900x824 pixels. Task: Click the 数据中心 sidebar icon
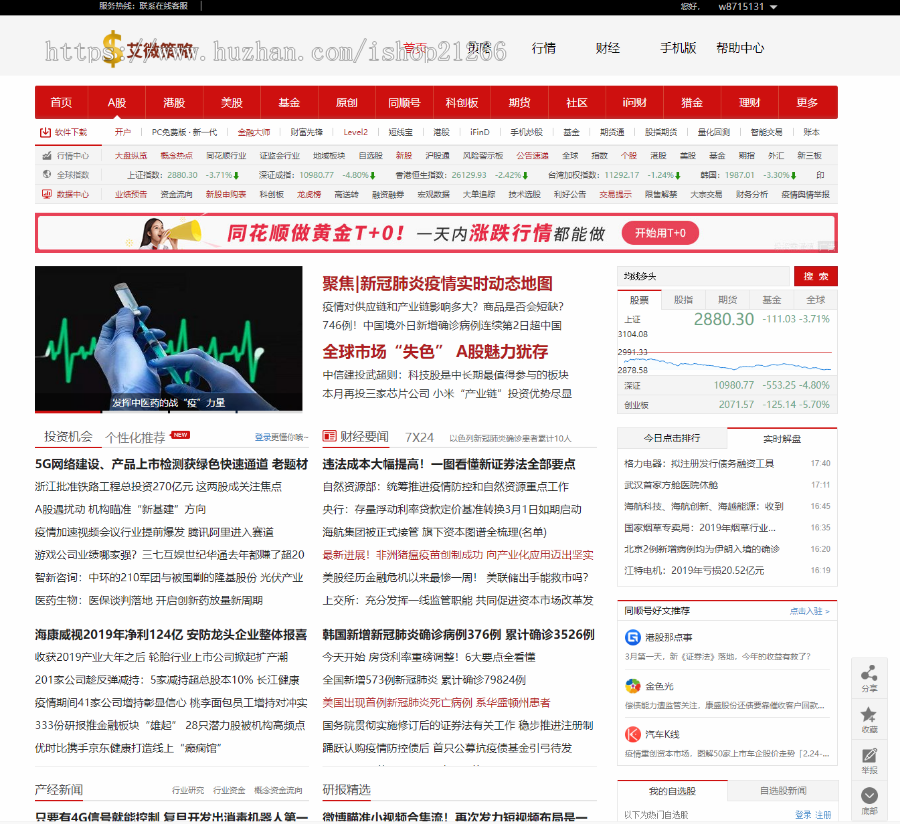[46, 193]
